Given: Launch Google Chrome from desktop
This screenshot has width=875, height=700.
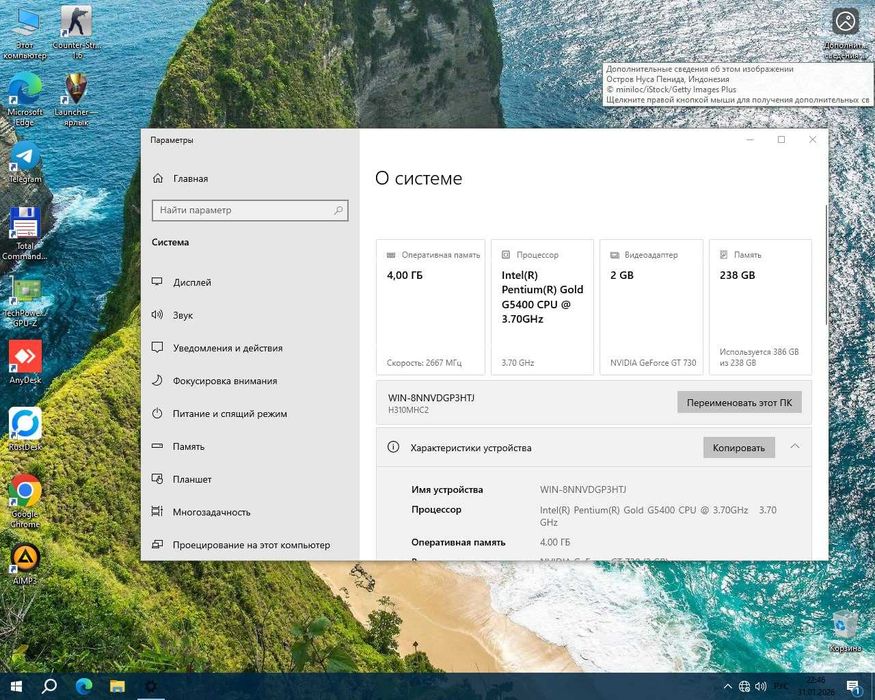Looking at the screenshot, I should pos(25,501).
